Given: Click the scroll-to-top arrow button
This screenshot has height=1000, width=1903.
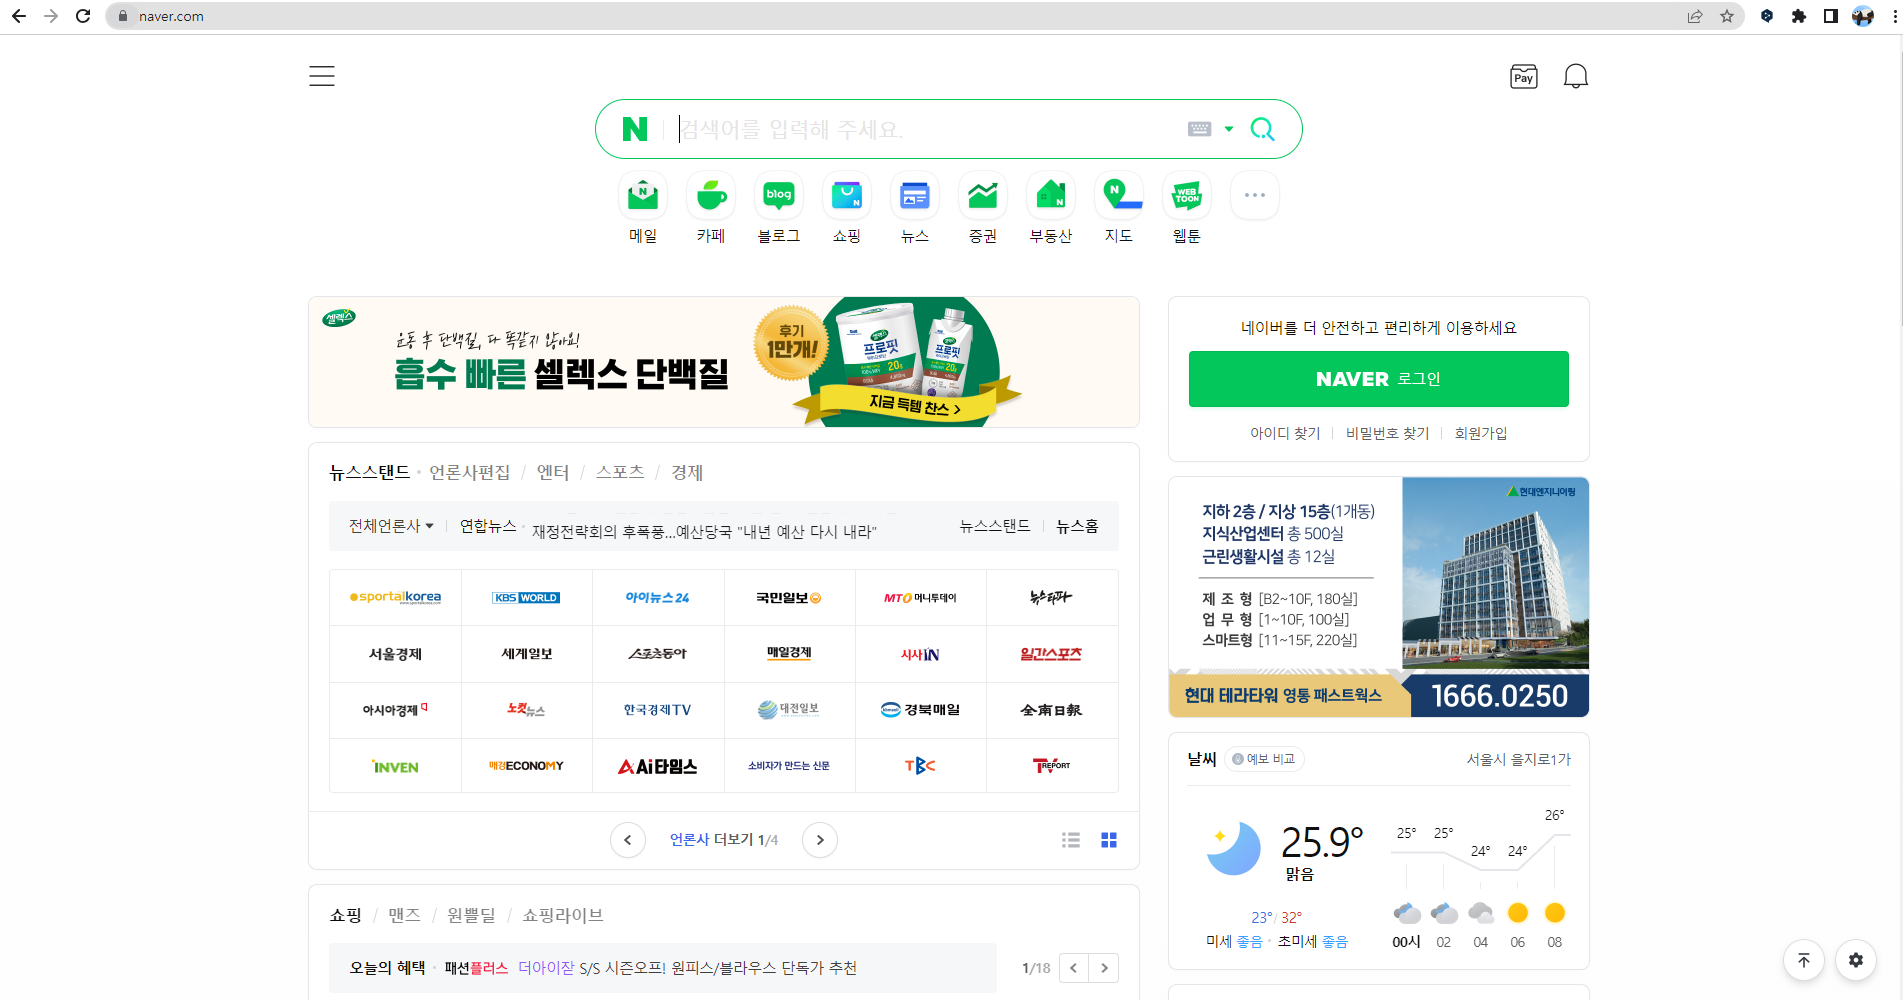Looking at the screenshot, I should 1804,960.
